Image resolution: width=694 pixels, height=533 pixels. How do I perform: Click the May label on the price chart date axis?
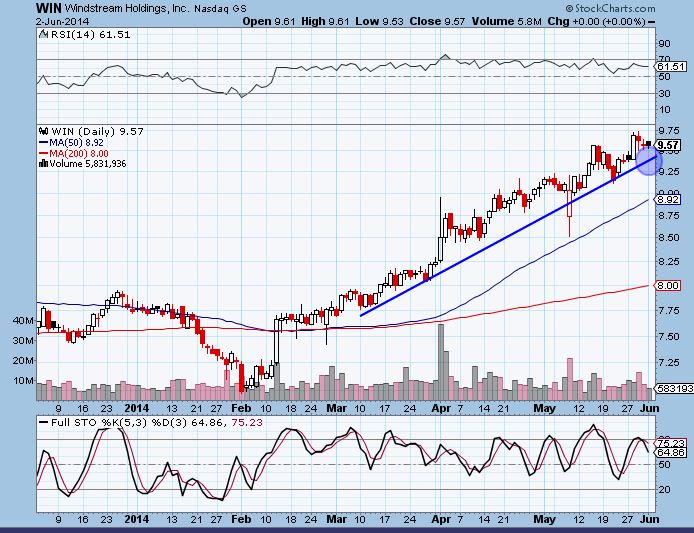click(544, 408)
